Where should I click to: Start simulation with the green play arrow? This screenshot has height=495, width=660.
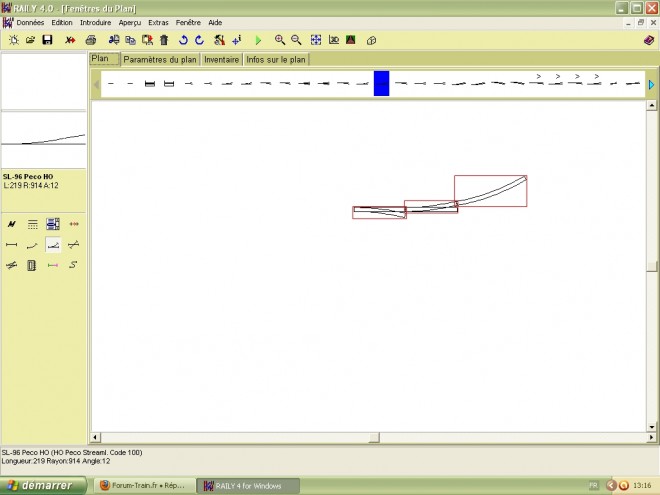258,40
